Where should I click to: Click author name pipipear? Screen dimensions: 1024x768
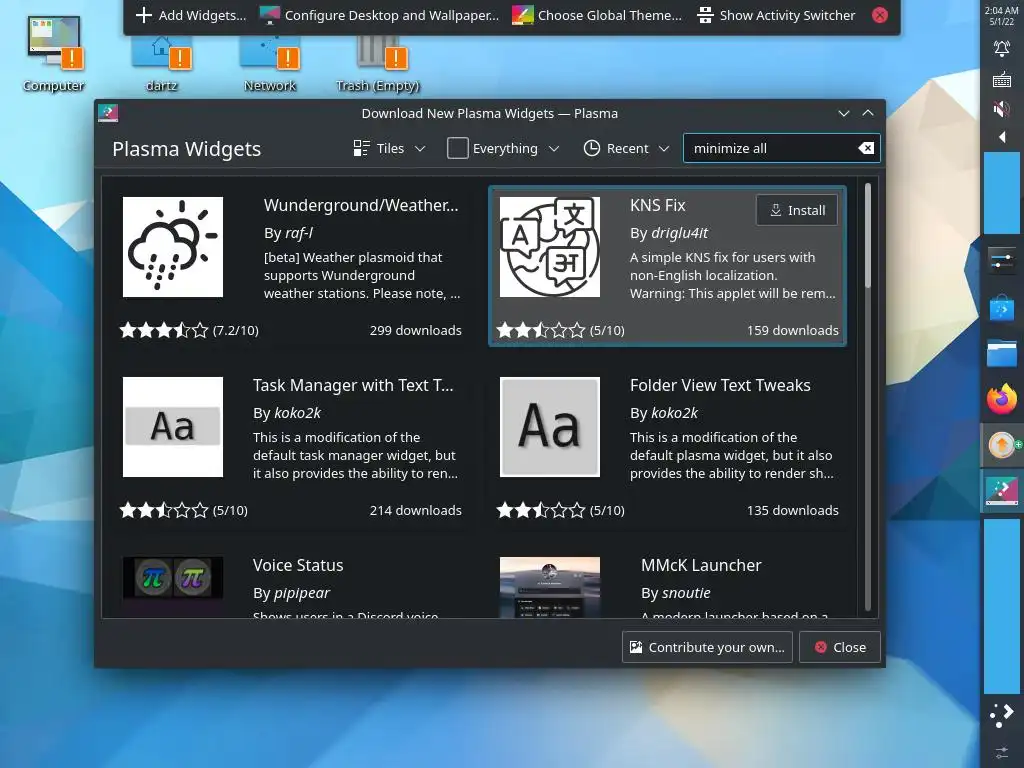tap(302, 593)
